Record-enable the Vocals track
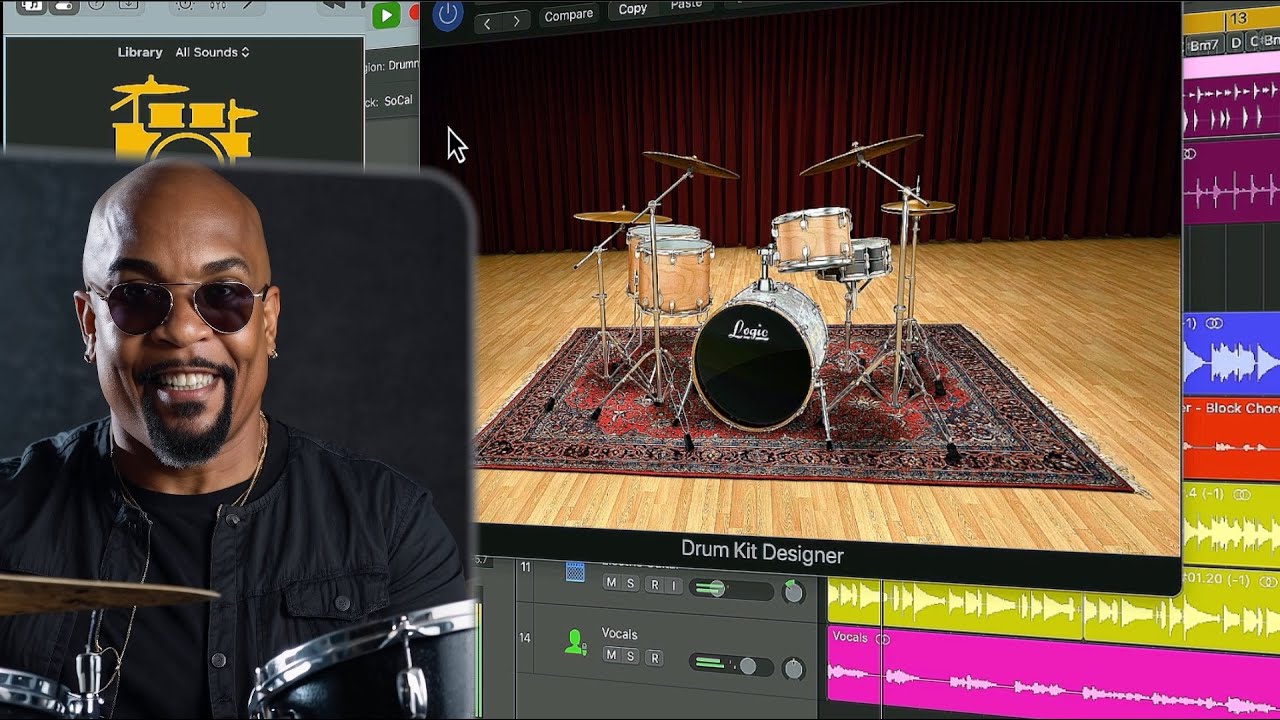The image size is (1280, 720). point(655,657)
